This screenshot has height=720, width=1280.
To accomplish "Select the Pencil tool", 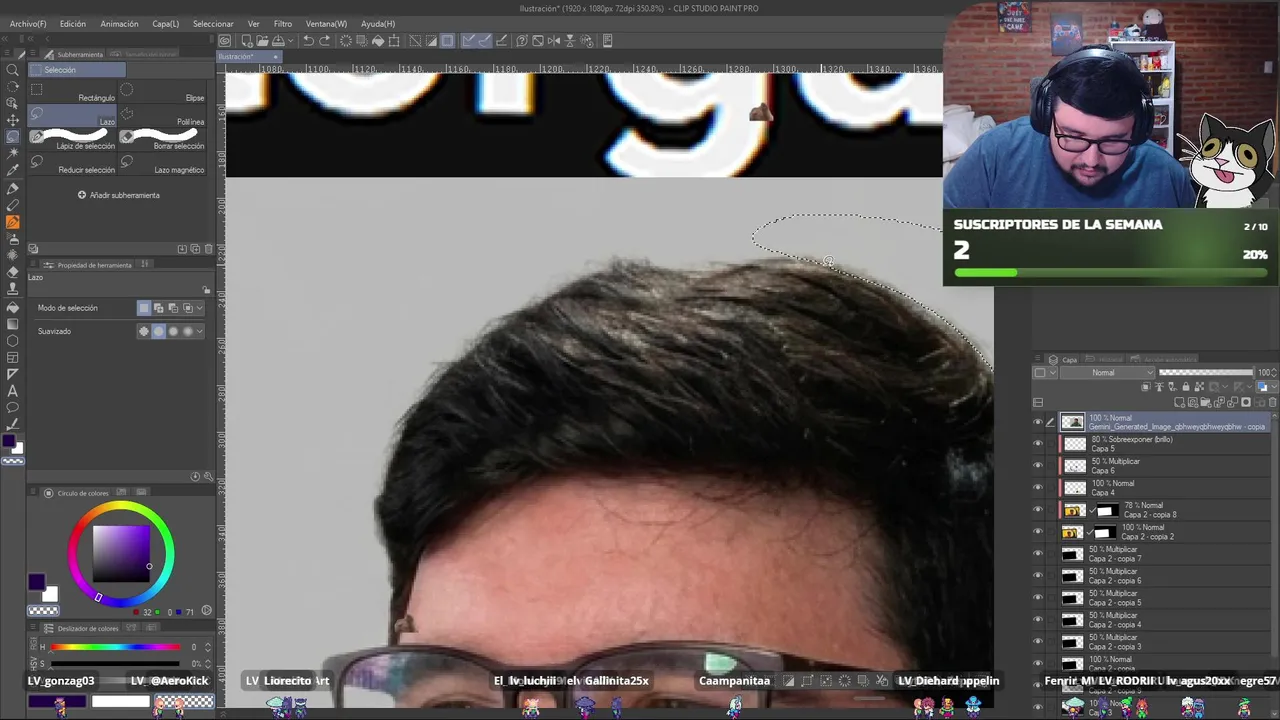I will [x=12, y=205].
